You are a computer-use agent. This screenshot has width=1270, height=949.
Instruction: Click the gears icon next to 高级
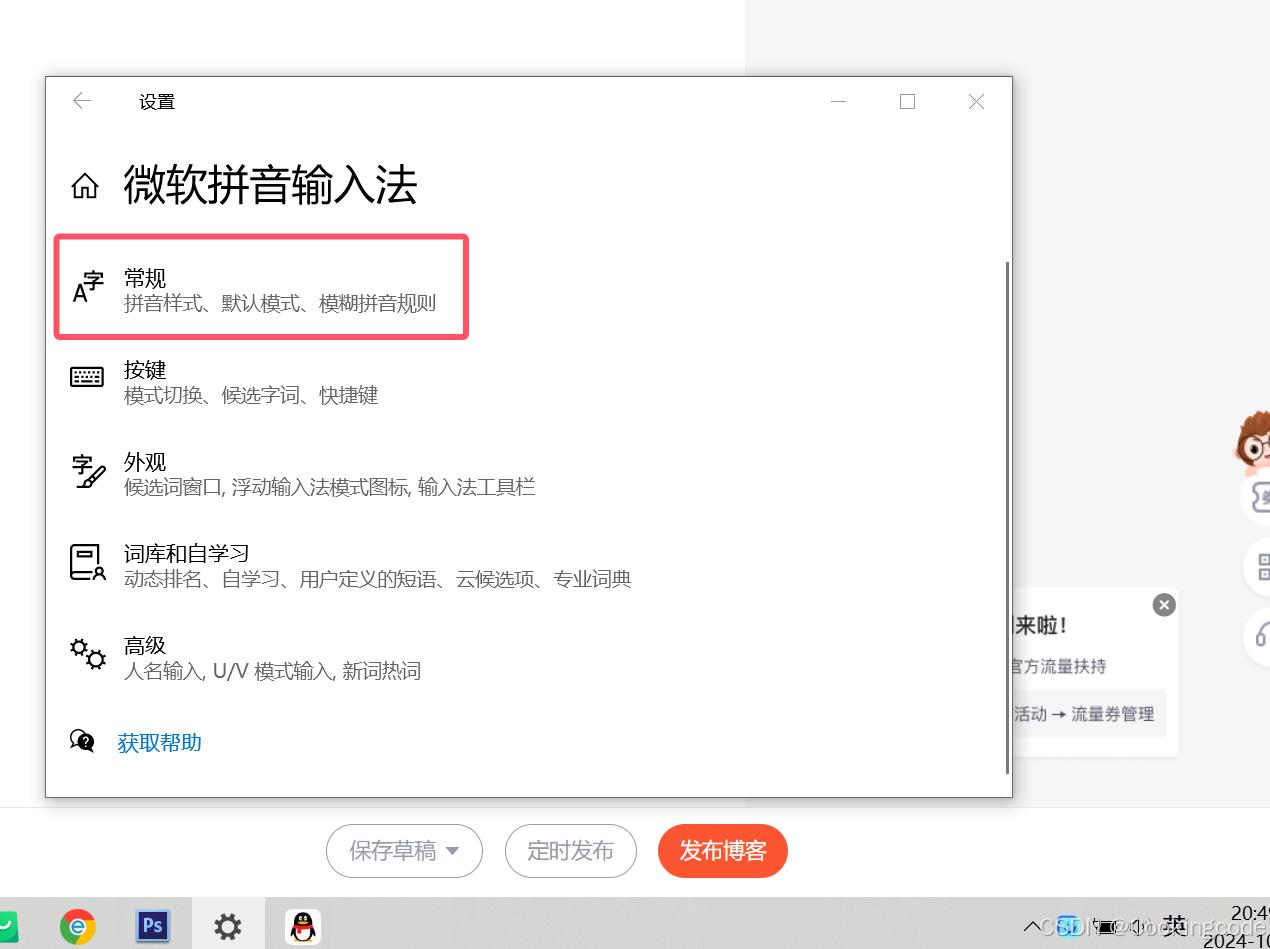pyautogui.click(x=88, y=654)
